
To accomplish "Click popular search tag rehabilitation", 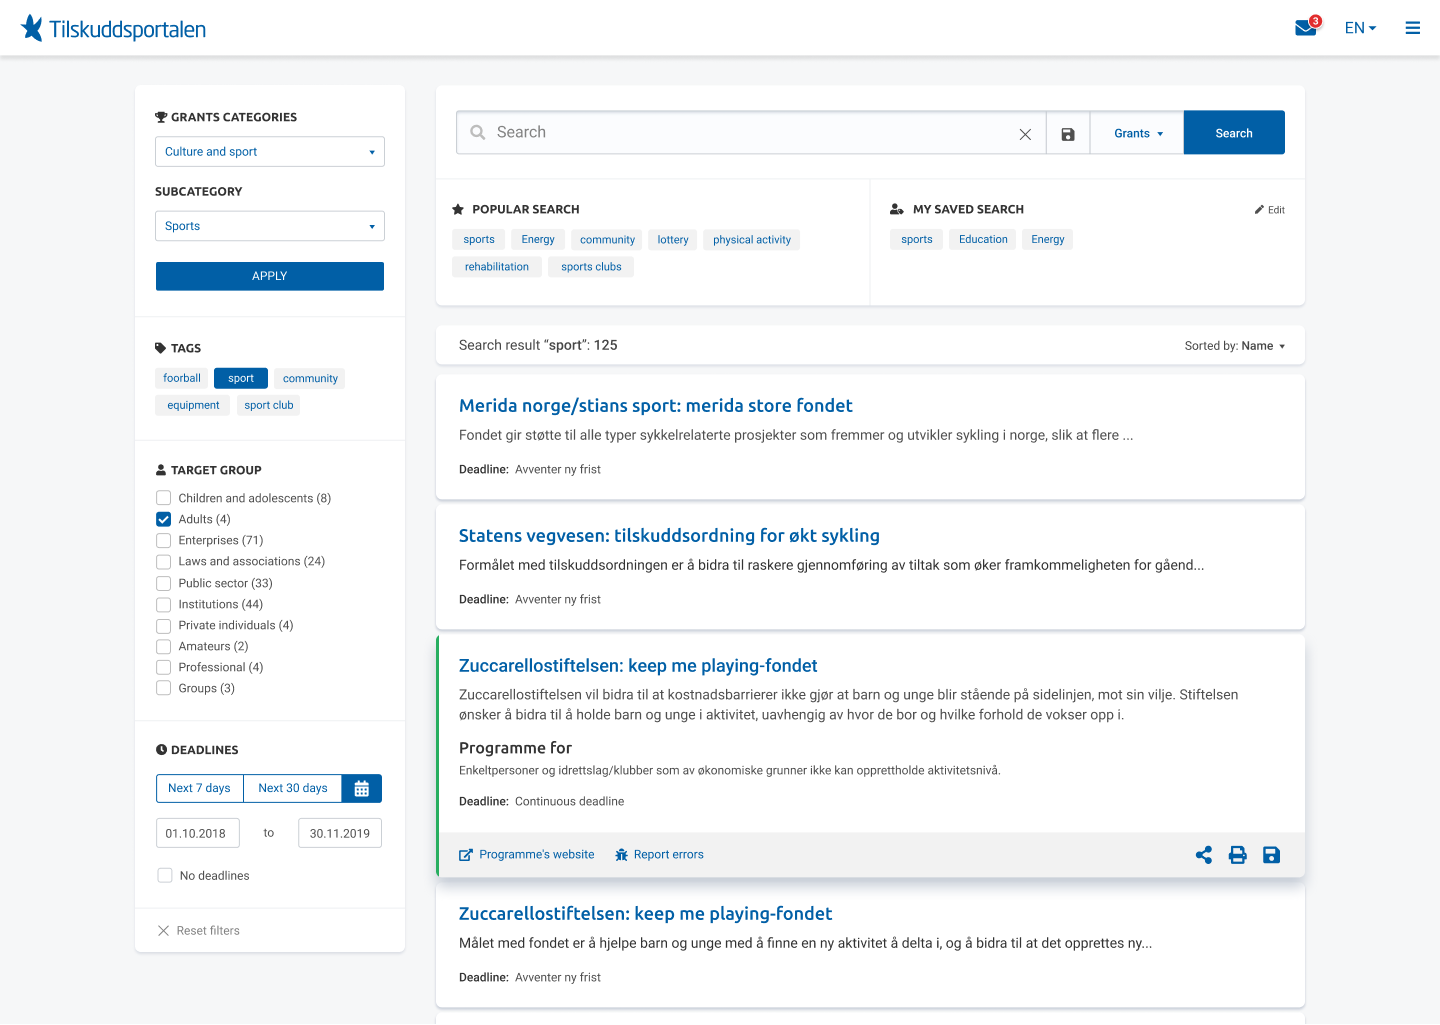I will pyautogui.click(x=497, y=267).
